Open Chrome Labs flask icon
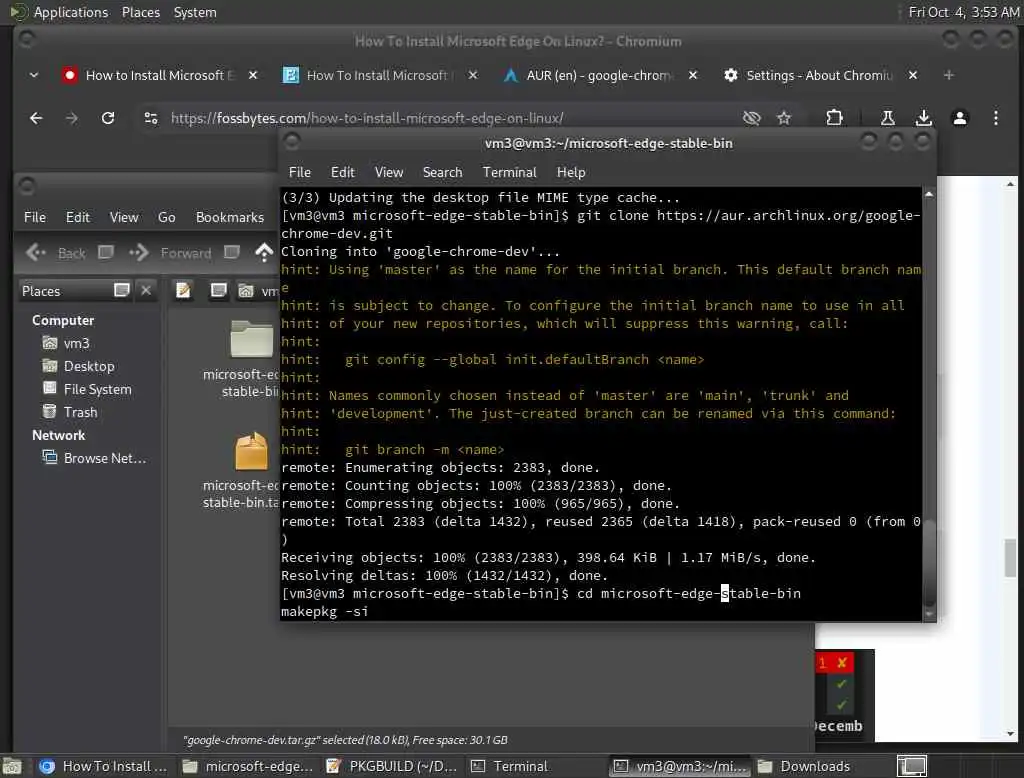Image resolution: width=1024 pixels, height=778 pixels. (888, 118)
